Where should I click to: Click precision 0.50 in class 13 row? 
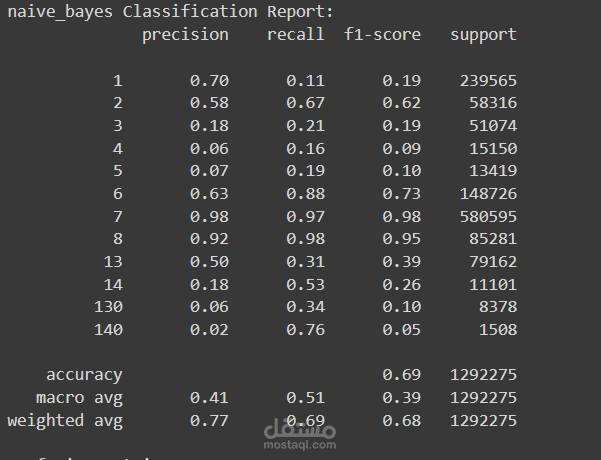click(x=210, y=262)
